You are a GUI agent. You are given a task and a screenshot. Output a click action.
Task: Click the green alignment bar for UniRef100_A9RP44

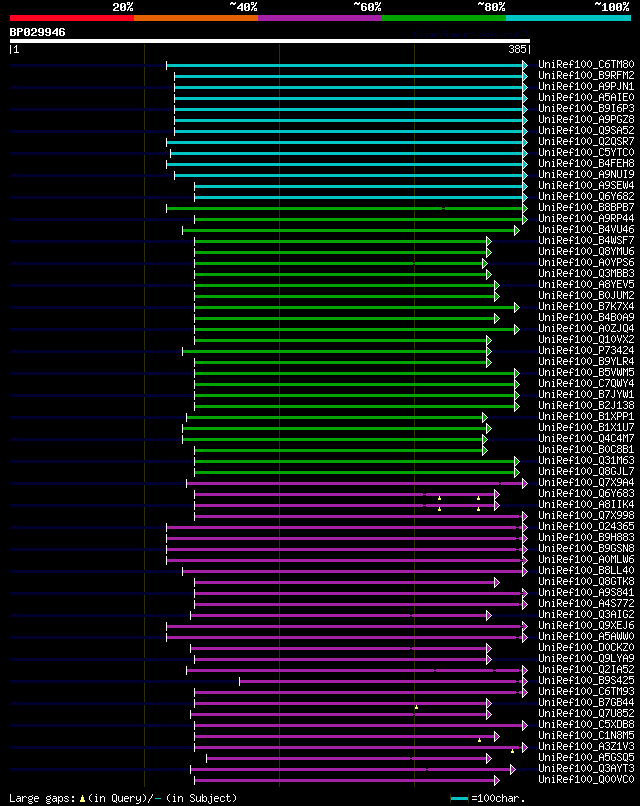click(x=358, y=219)
